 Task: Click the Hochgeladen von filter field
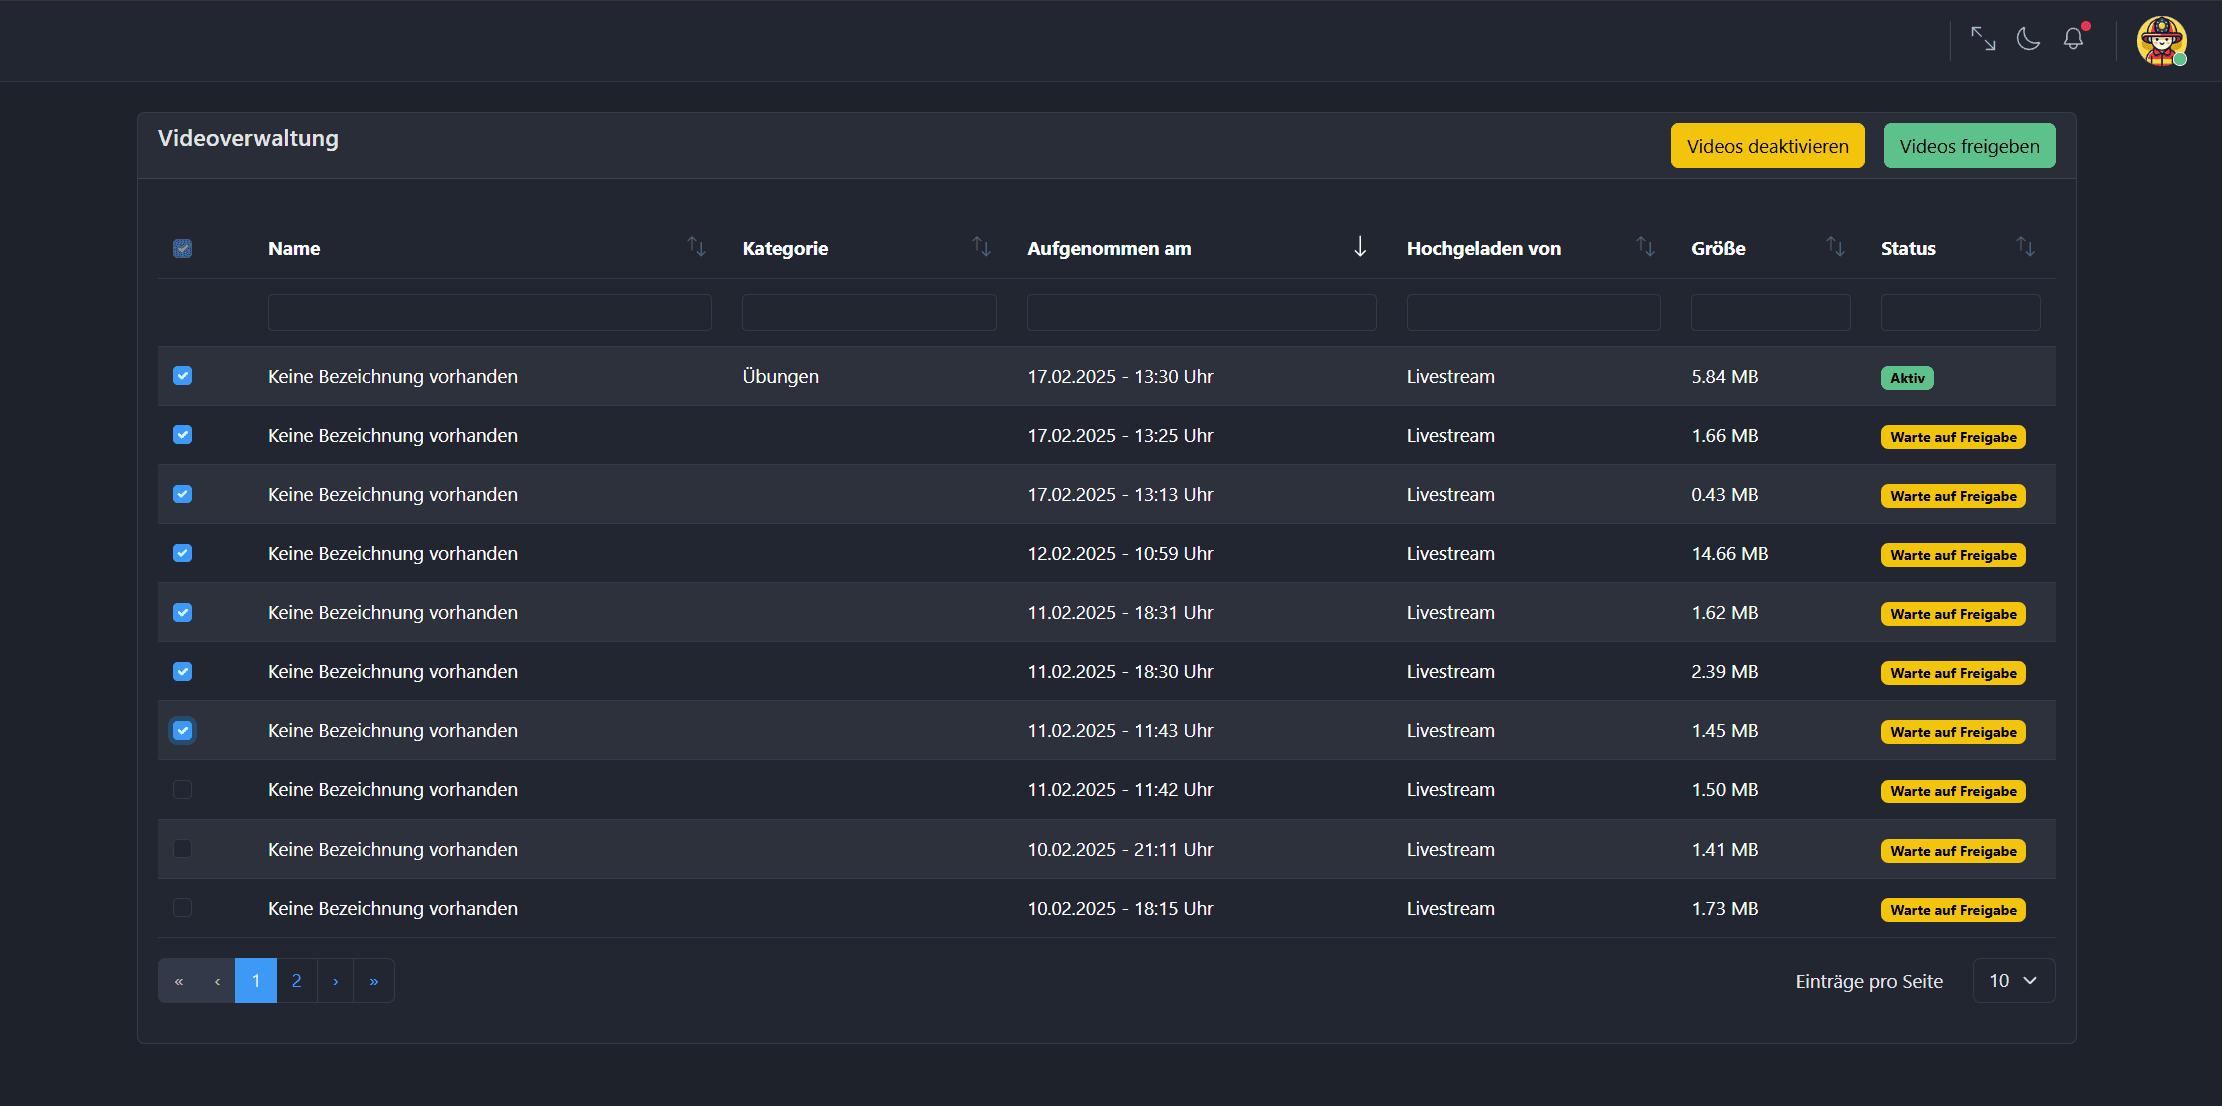tap(1533, 313)
